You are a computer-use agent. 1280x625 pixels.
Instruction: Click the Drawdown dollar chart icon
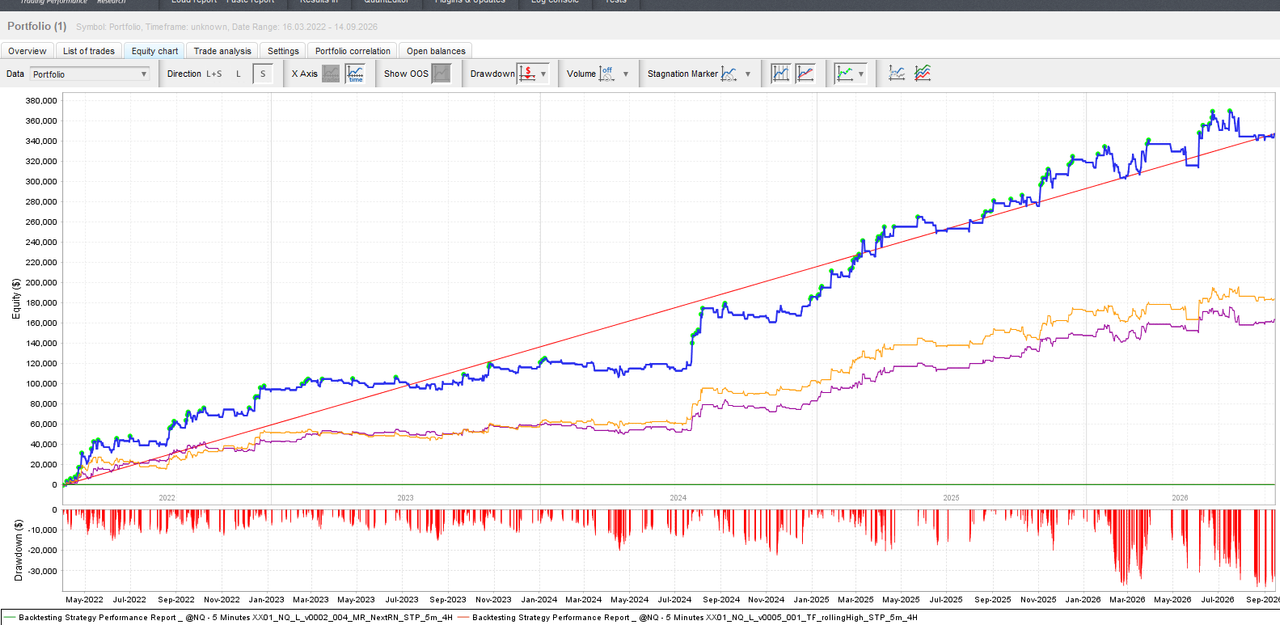(527, 73)
